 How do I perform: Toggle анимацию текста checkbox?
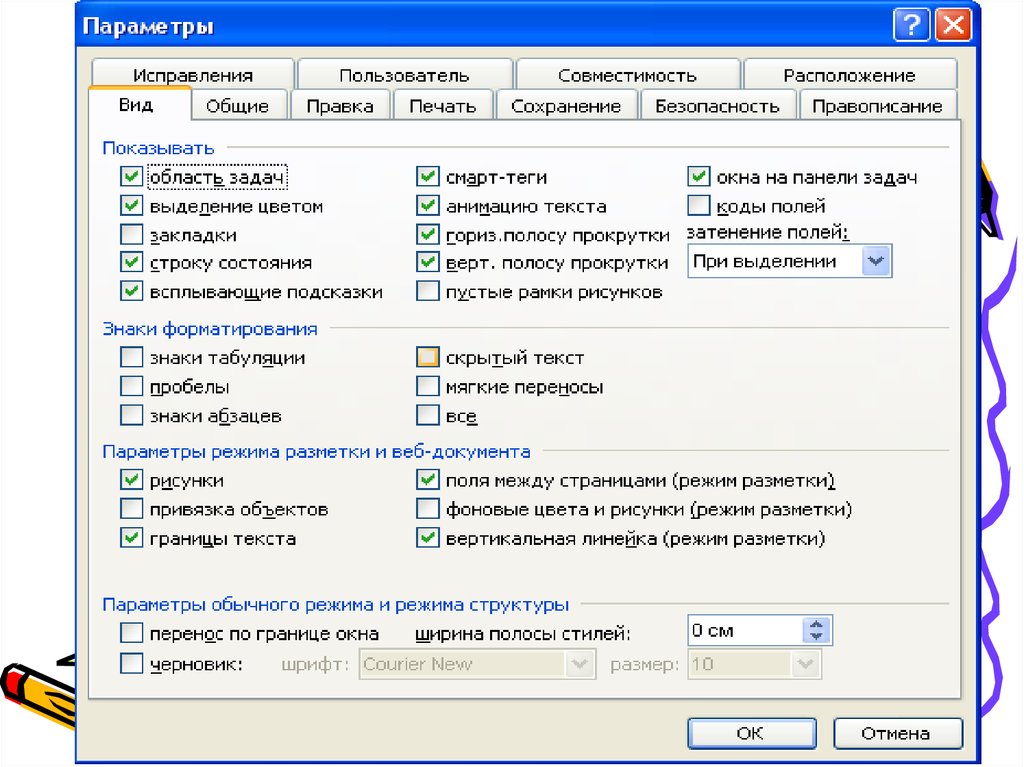click(x=428, y=206)
